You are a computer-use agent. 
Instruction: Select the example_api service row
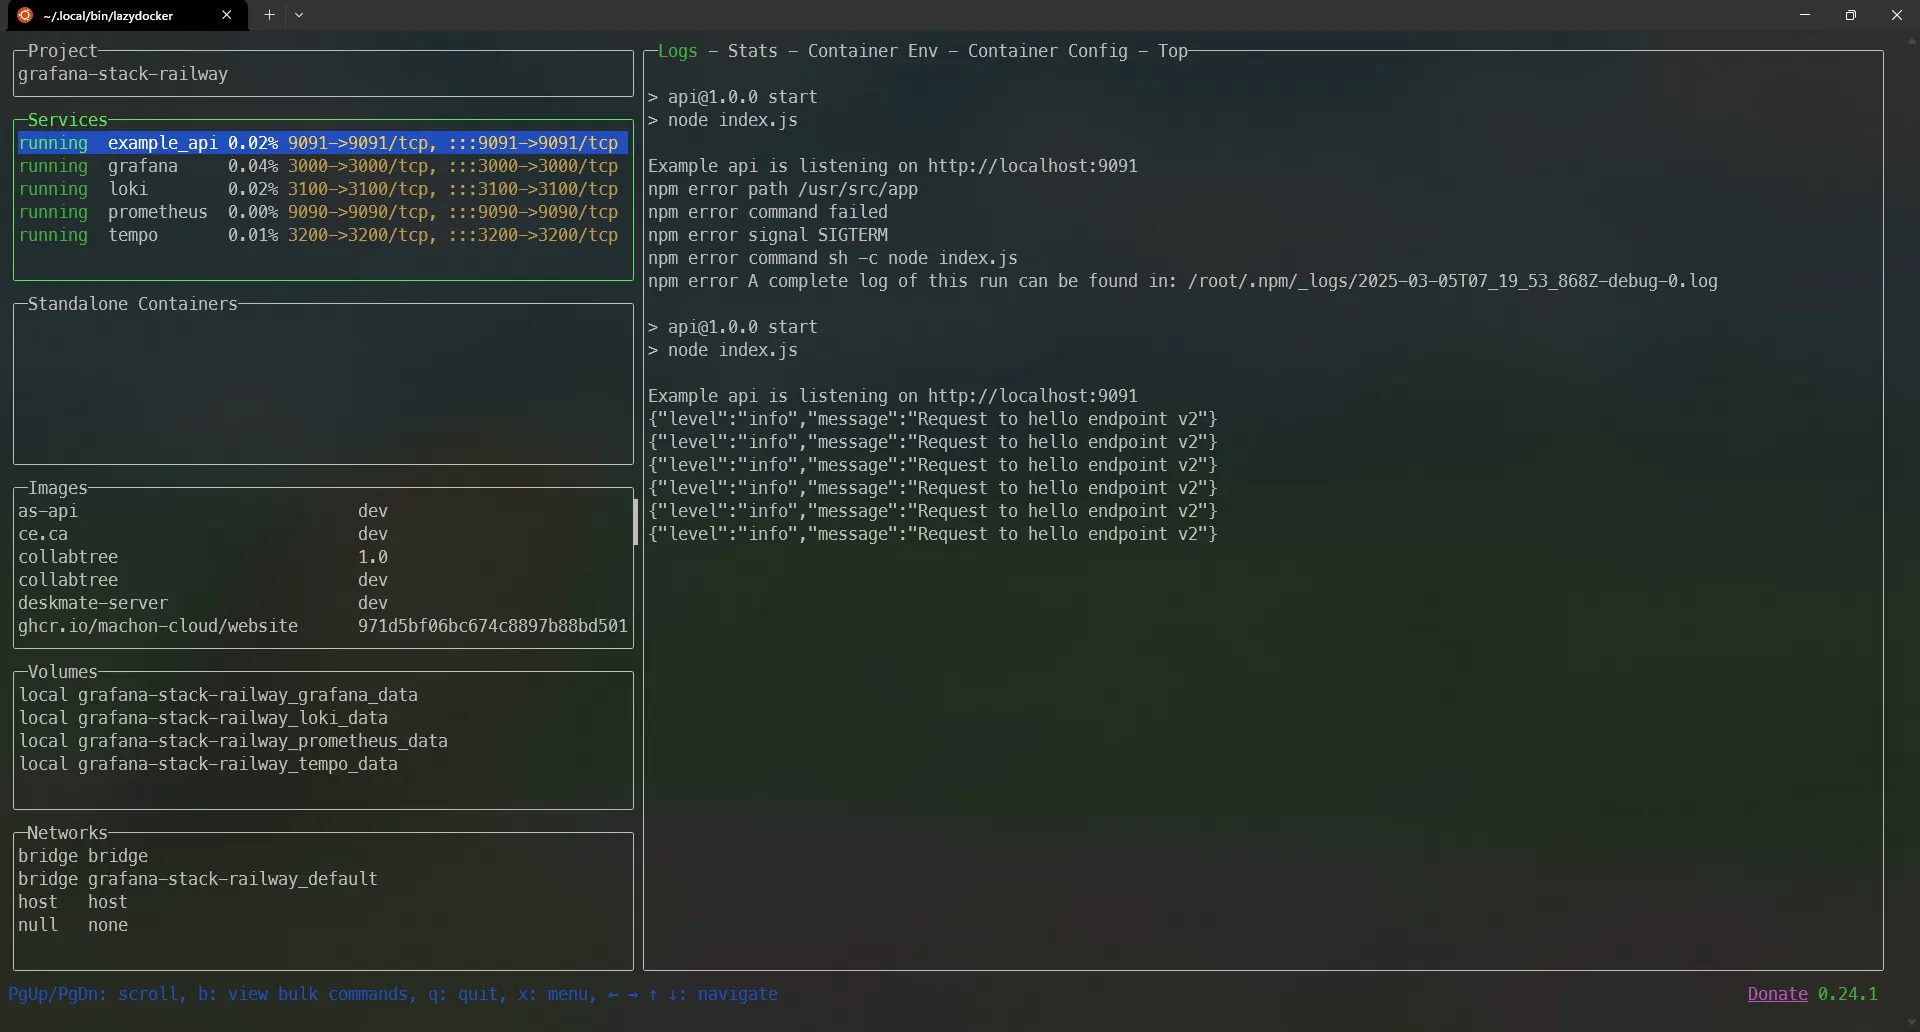click(x=322, y=143)
